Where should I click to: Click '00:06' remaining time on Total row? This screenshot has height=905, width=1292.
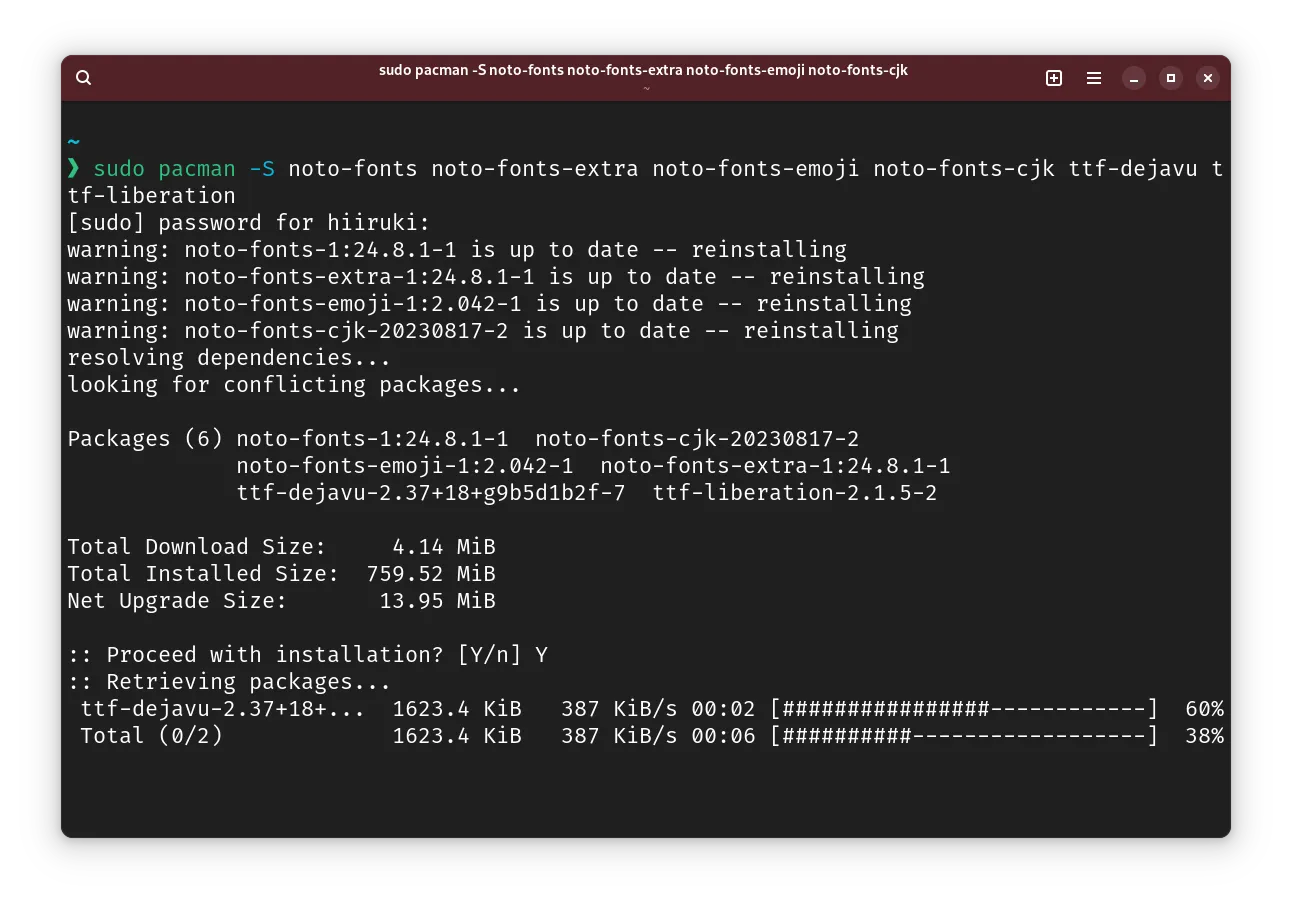[x=723, y=735]
